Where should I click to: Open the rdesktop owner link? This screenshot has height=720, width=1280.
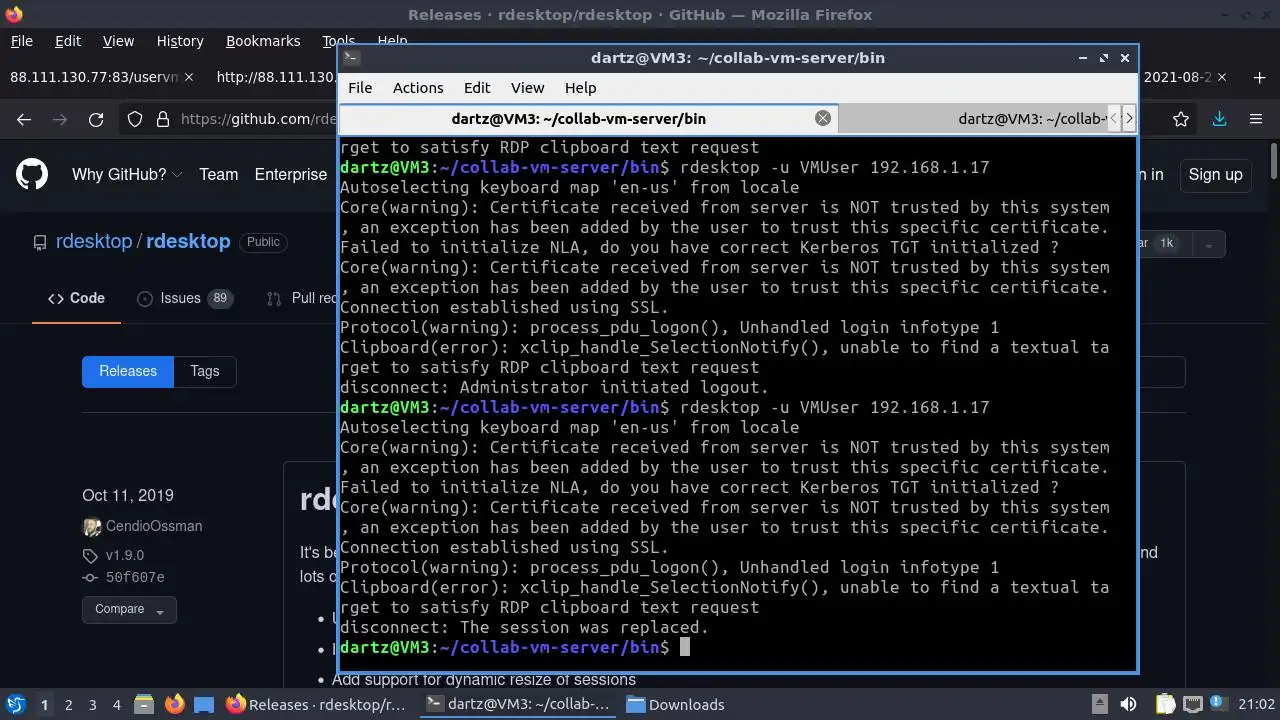(94, 242)
